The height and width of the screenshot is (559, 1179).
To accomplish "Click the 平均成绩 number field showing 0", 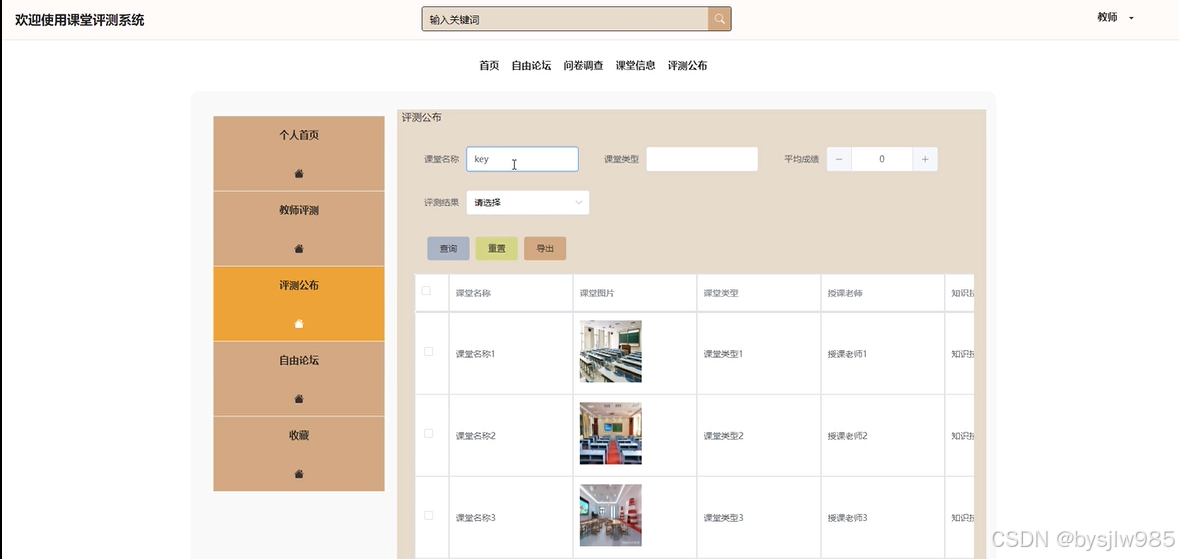I will click(x=882, y=159).
